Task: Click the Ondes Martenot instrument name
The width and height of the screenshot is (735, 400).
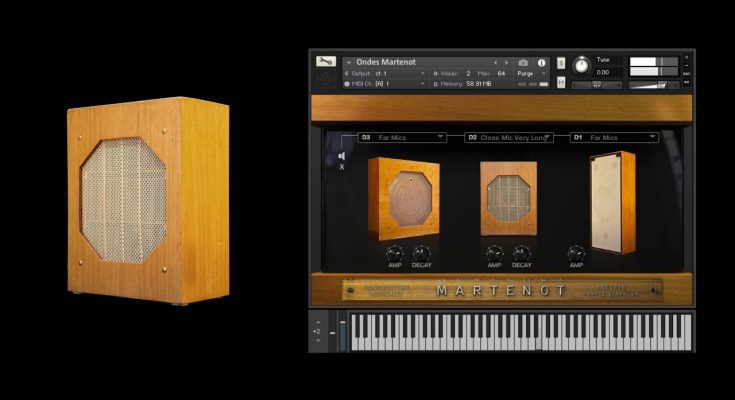Action: pyautogui.click(x=386, y=62)
